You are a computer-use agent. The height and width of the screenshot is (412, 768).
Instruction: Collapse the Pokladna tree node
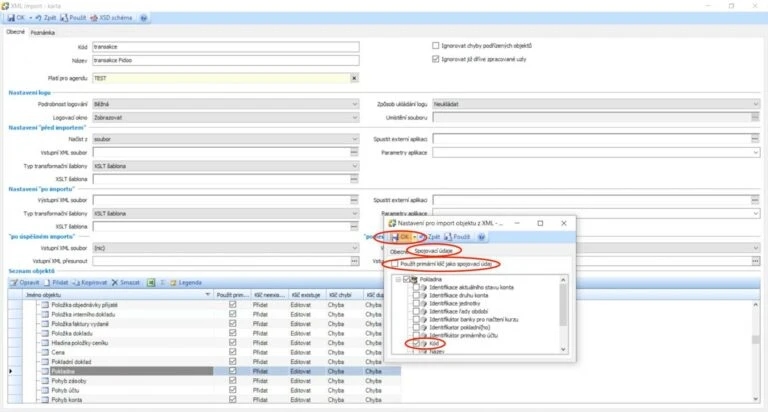pos(398,279)
